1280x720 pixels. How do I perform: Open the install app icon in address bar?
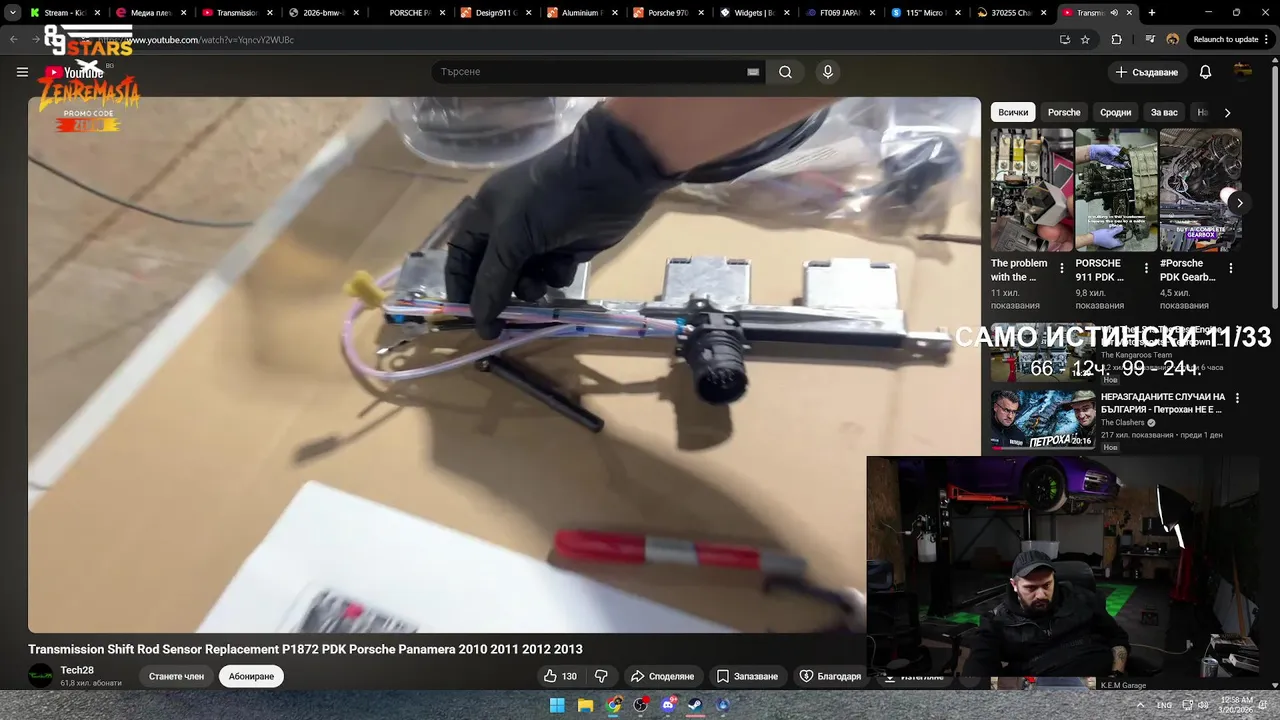tap(1064, 39)
